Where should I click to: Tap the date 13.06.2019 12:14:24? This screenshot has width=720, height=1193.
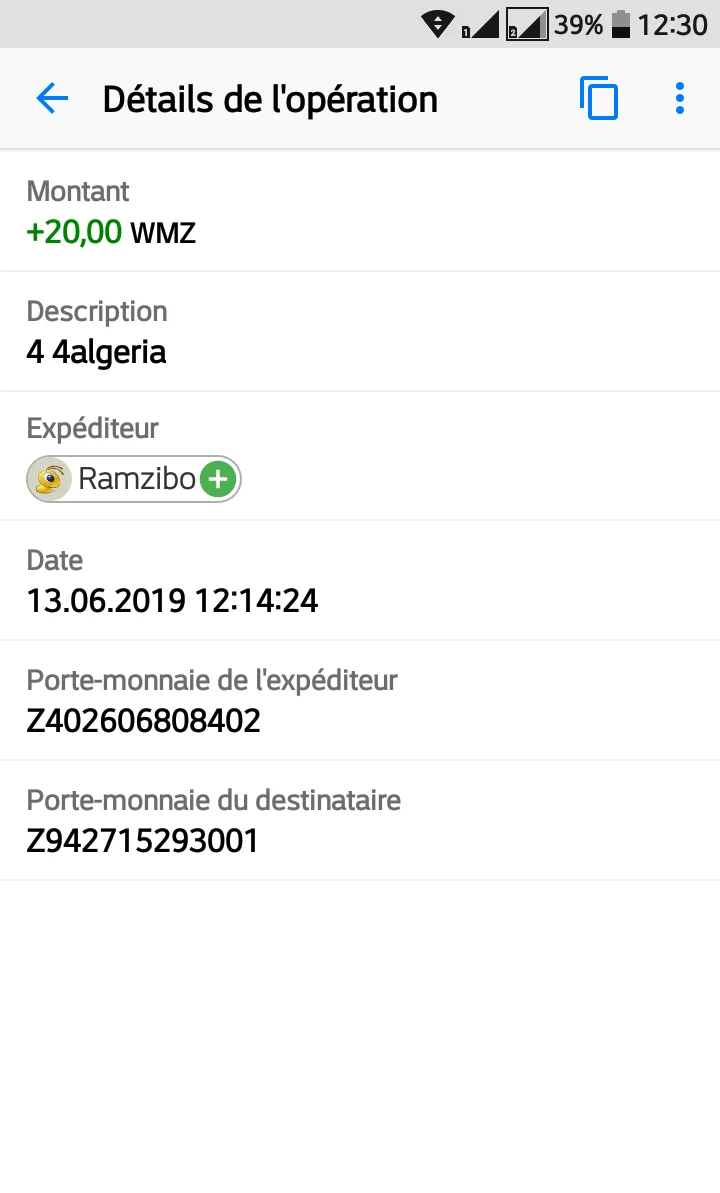click(172, 601)
